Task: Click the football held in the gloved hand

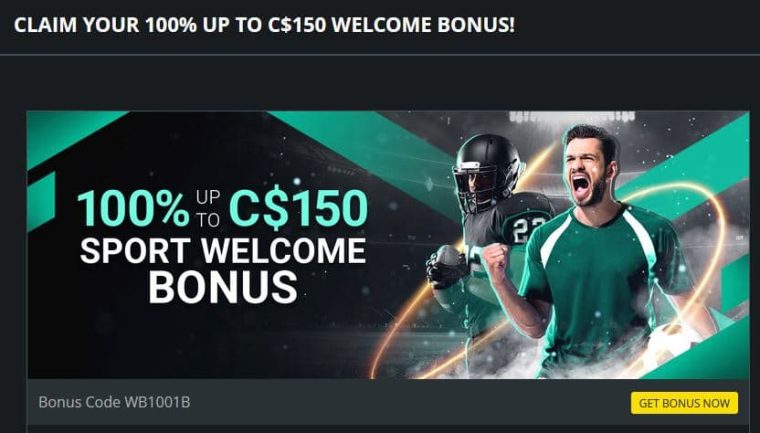Action: 447,264
